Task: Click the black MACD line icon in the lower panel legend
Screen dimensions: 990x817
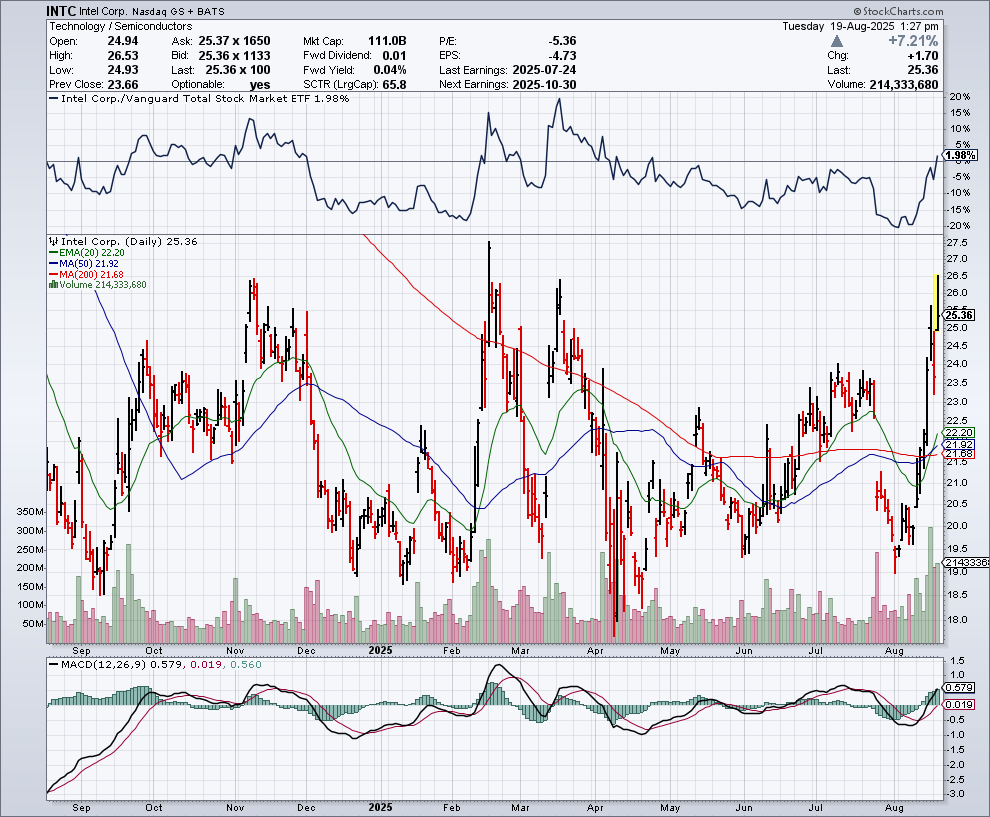Action: pyautogui.click(x=53, y=665)
